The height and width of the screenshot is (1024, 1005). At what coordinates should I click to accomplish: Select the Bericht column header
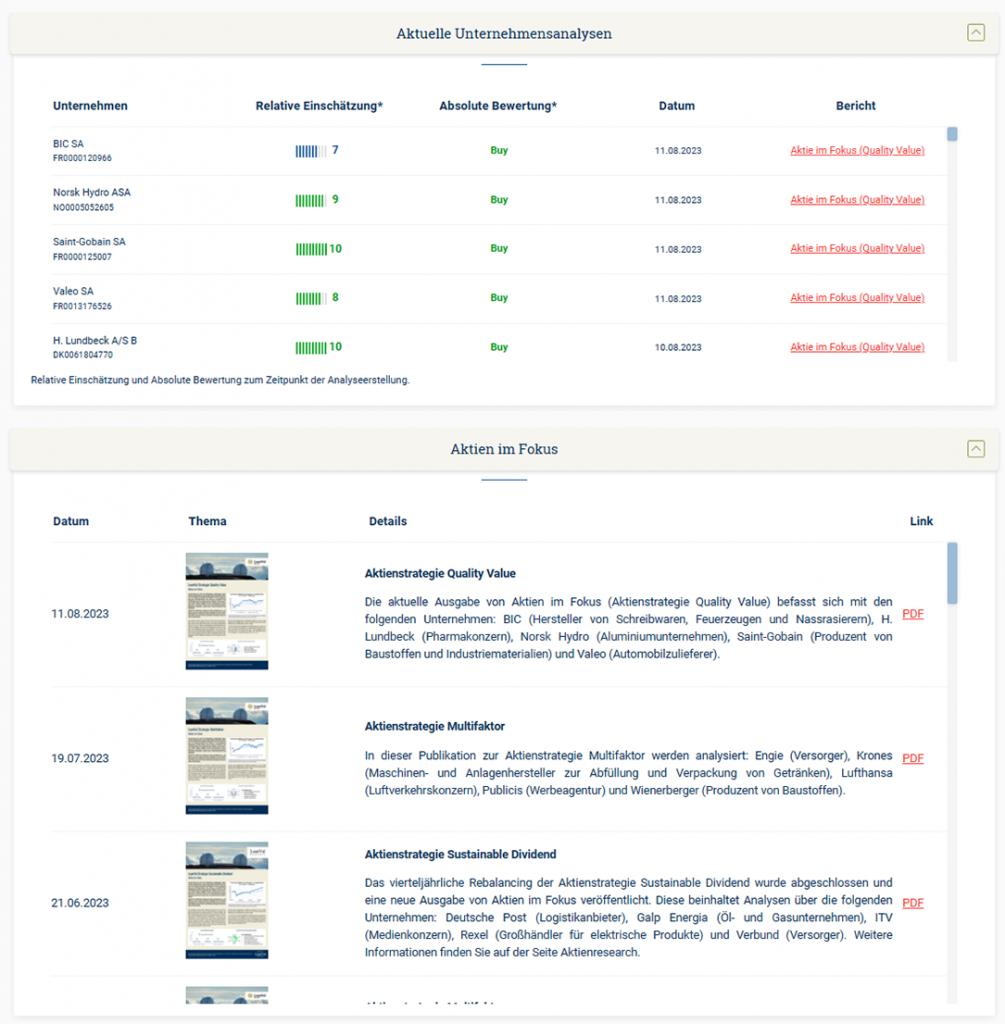855,106
